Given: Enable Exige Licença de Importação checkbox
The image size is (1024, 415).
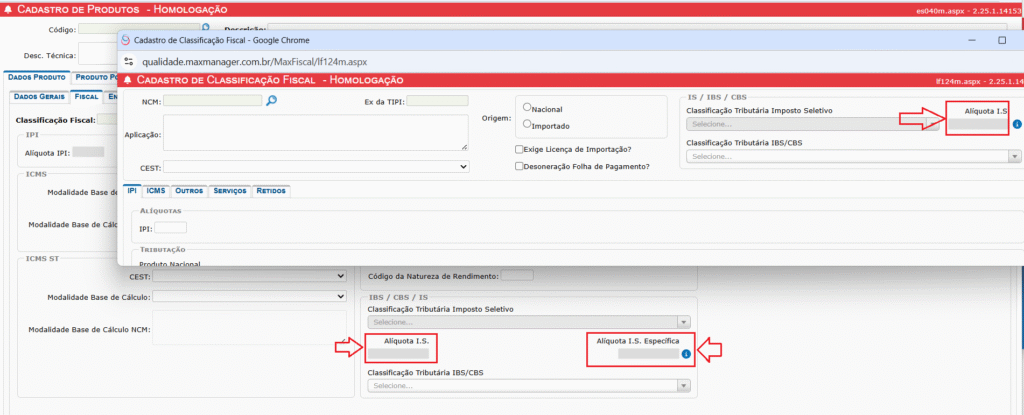Looking at the screenshot, I should (519, 149).
